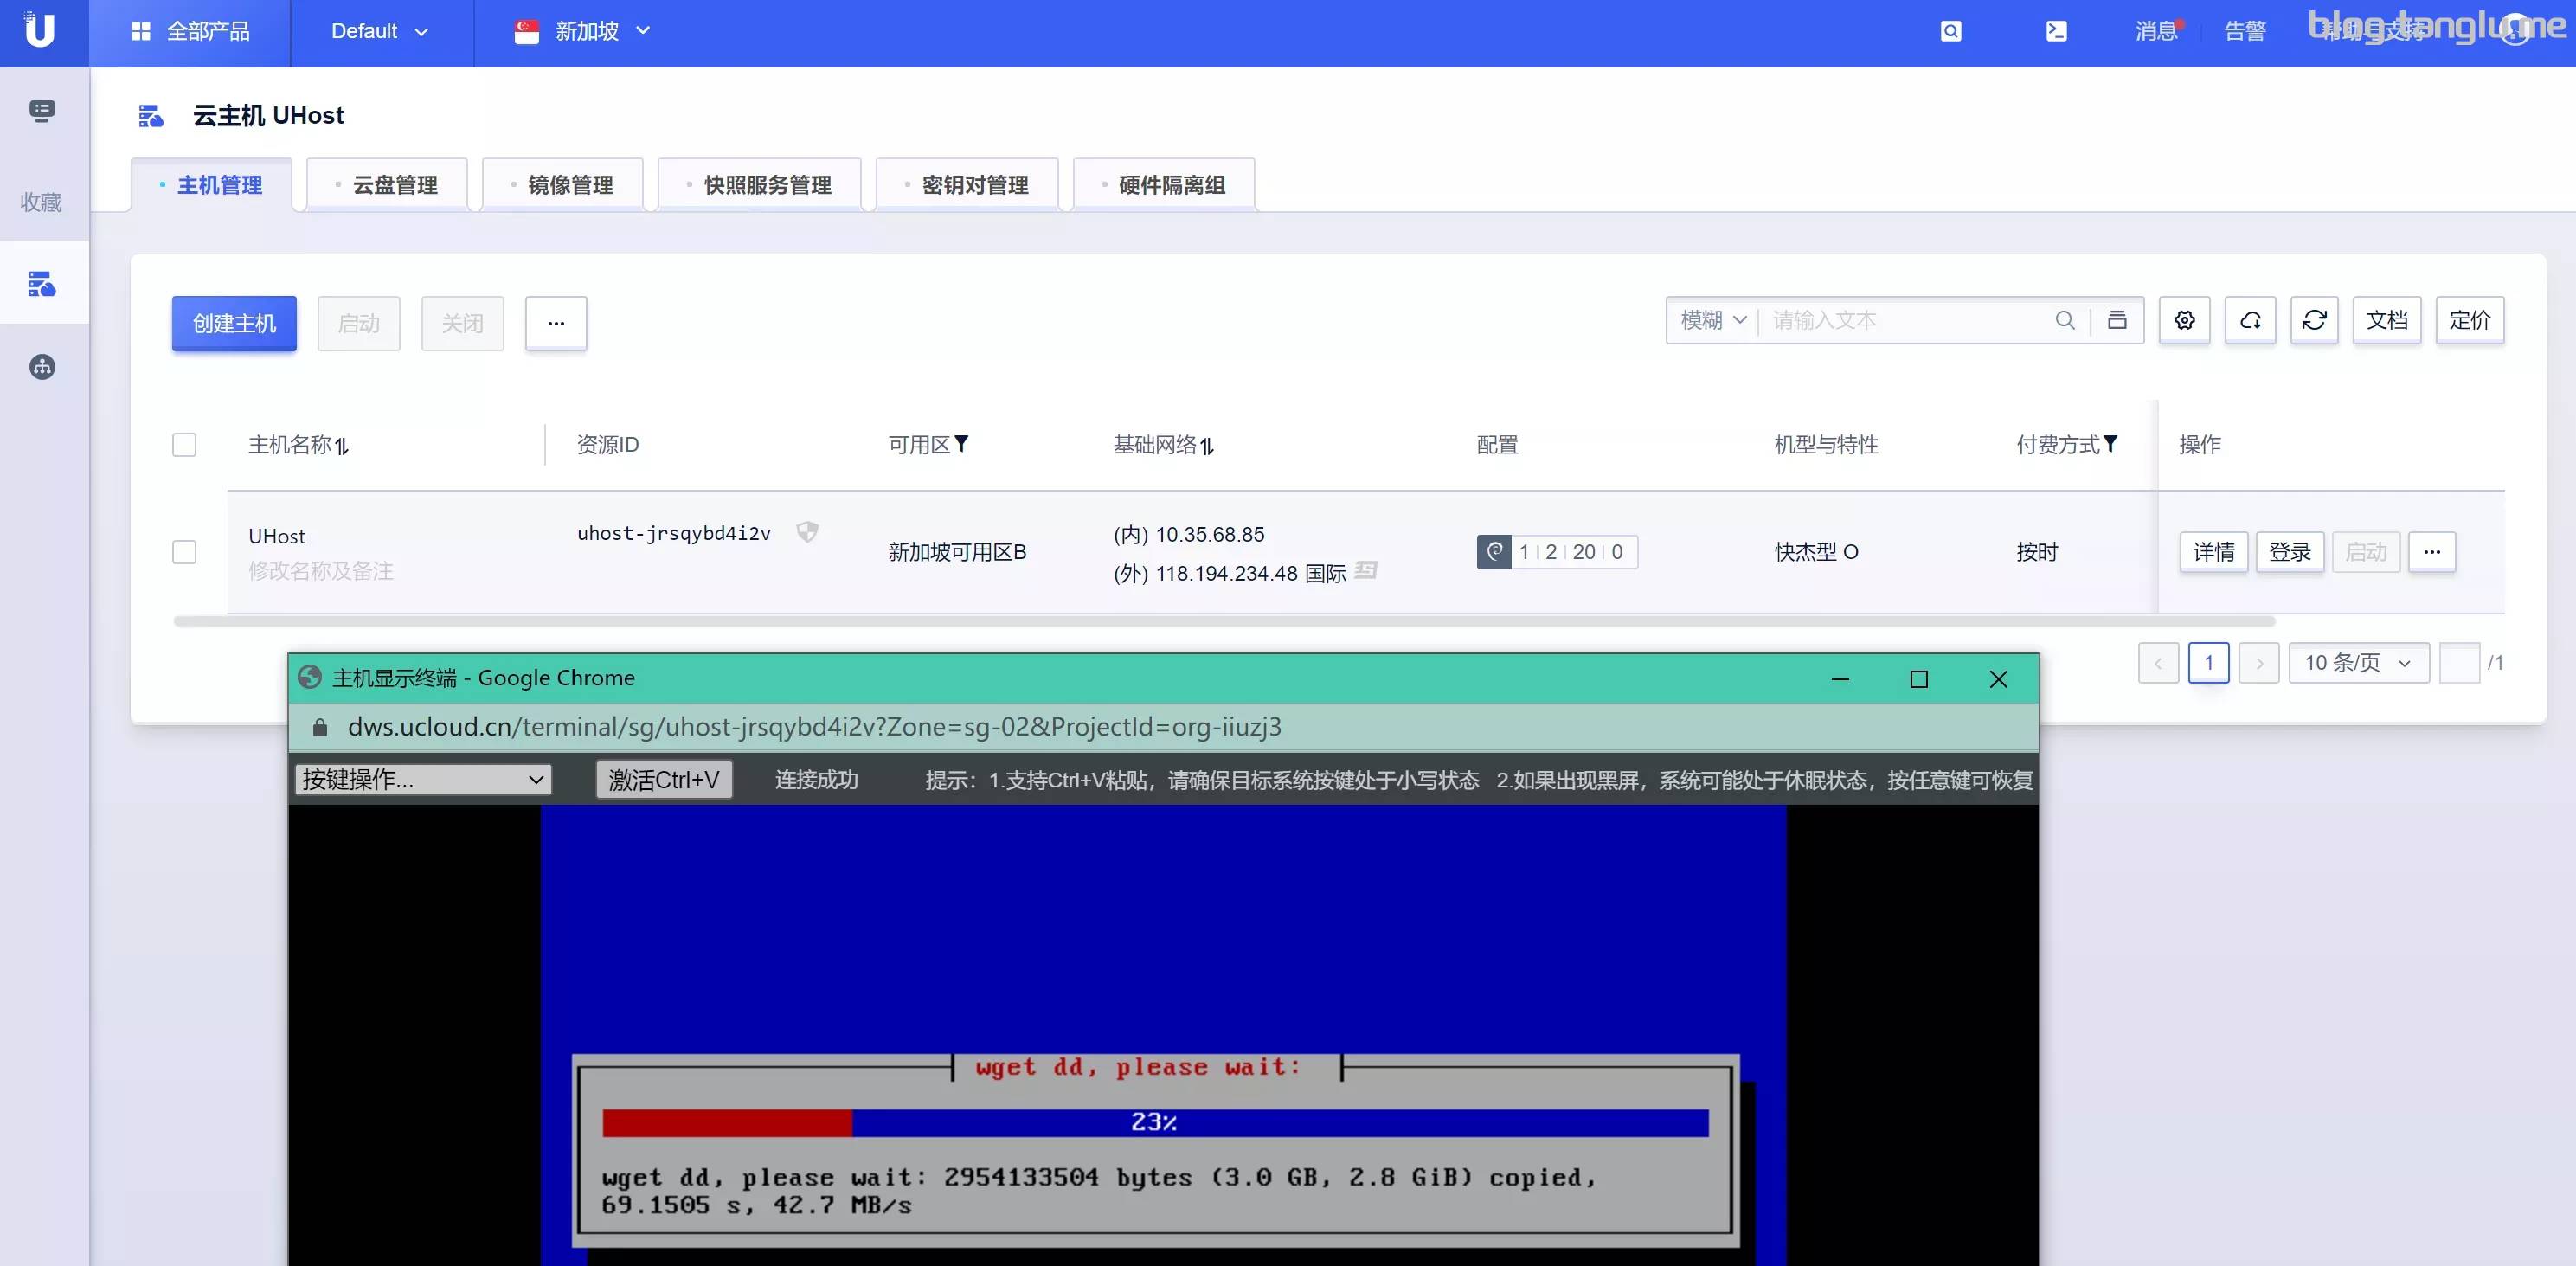2576x1266 pixels.
Task: Open the 按键操作 key actions dropdown
Action: (x=423, y=780)
